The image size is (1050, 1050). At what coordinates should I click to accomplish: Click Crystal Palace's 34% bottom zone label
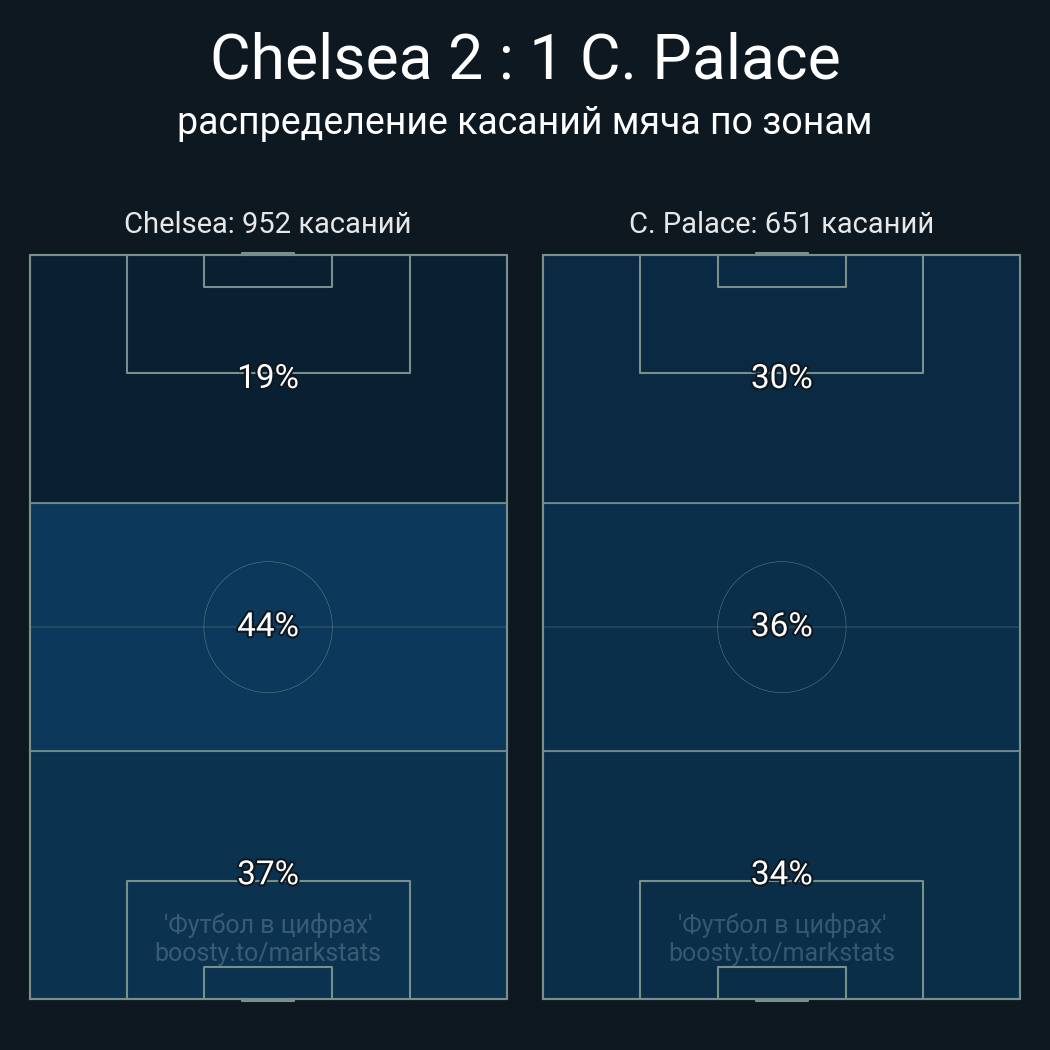(x=781, y=873)
